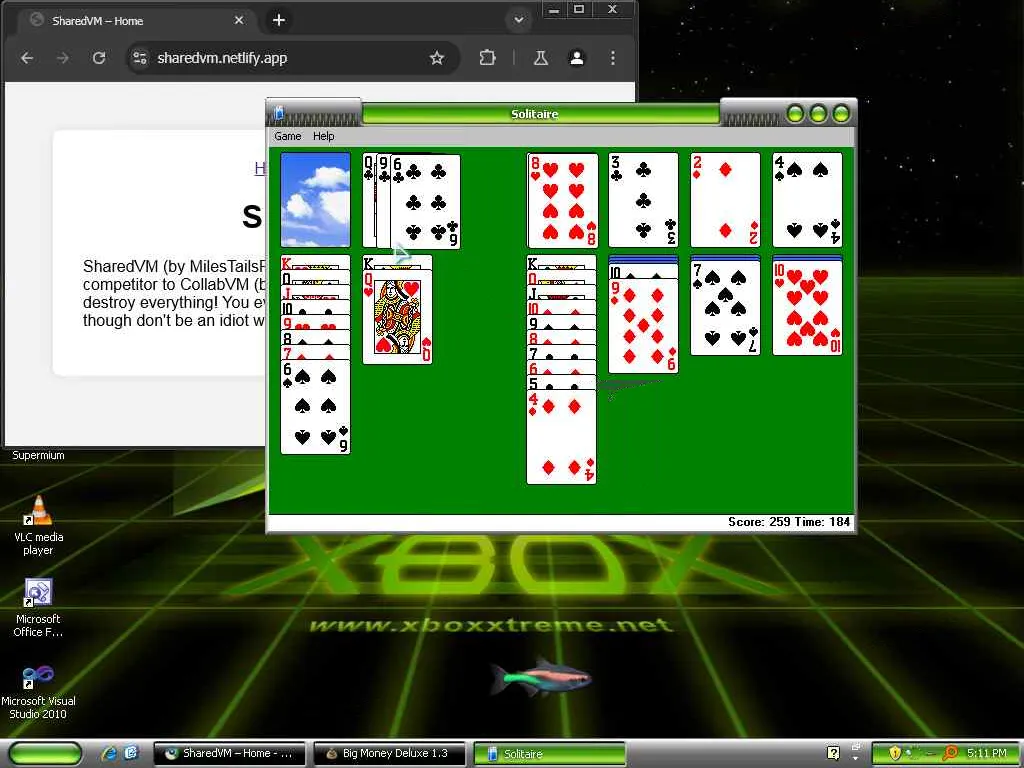The height and width of the screenshot is (768, 1024).
Task: Select the 9 of diamonds tableau card
Action: (643, 327)
